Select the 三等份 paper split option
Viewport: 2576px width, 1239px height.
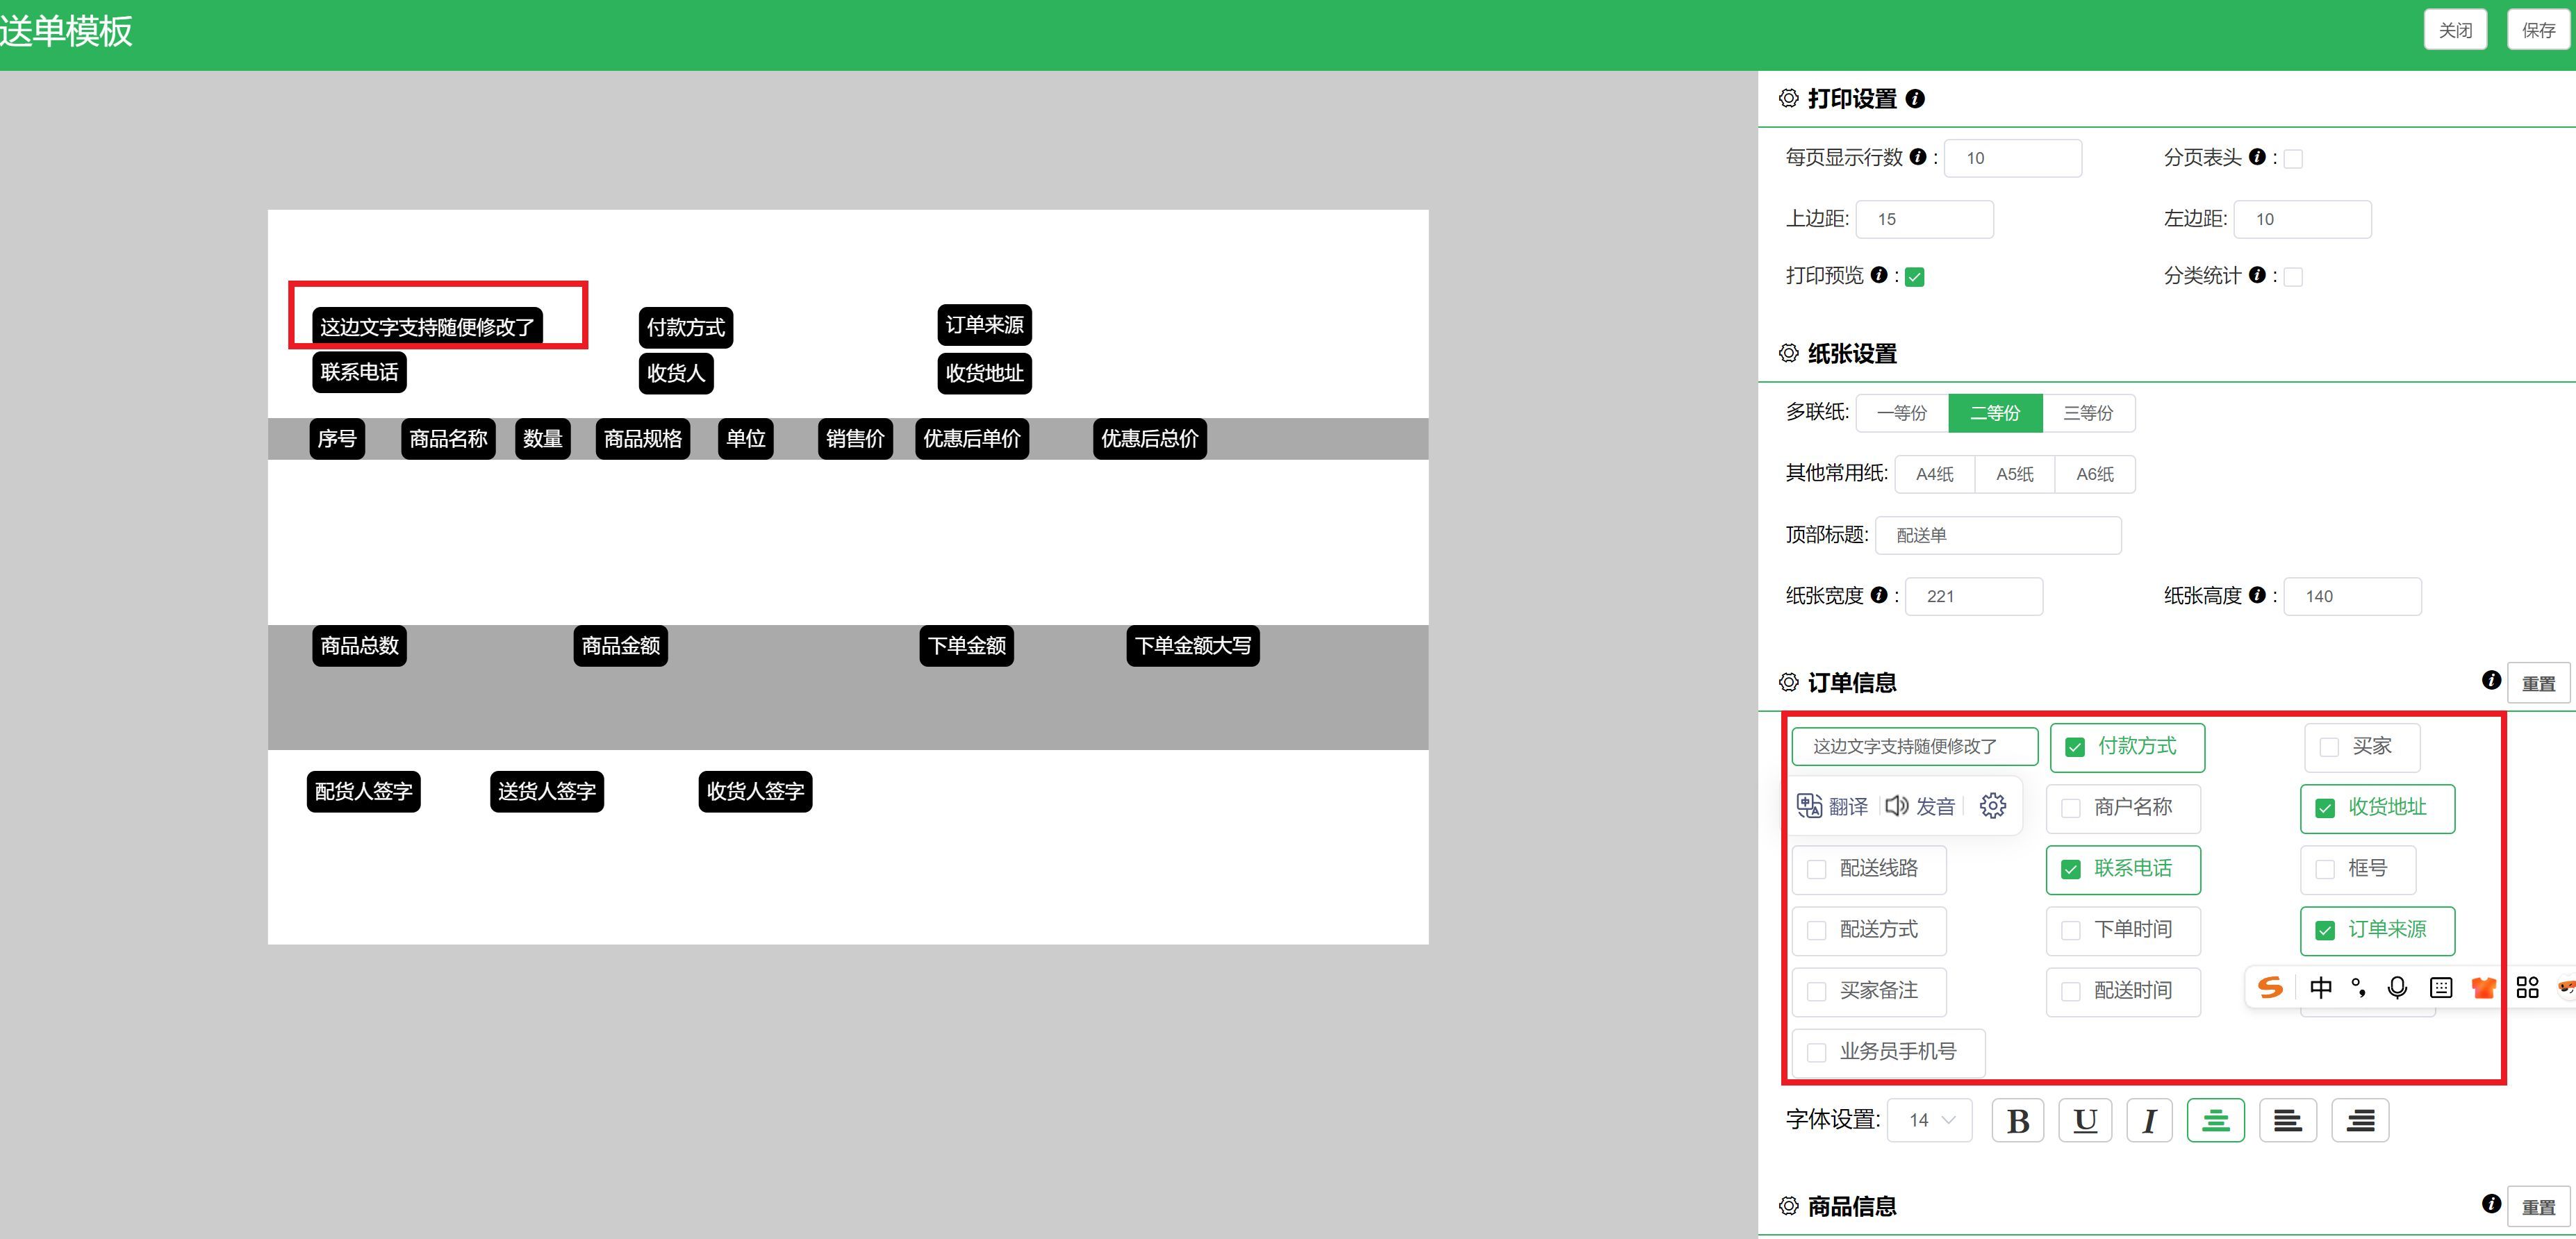tap(2088, 413)
